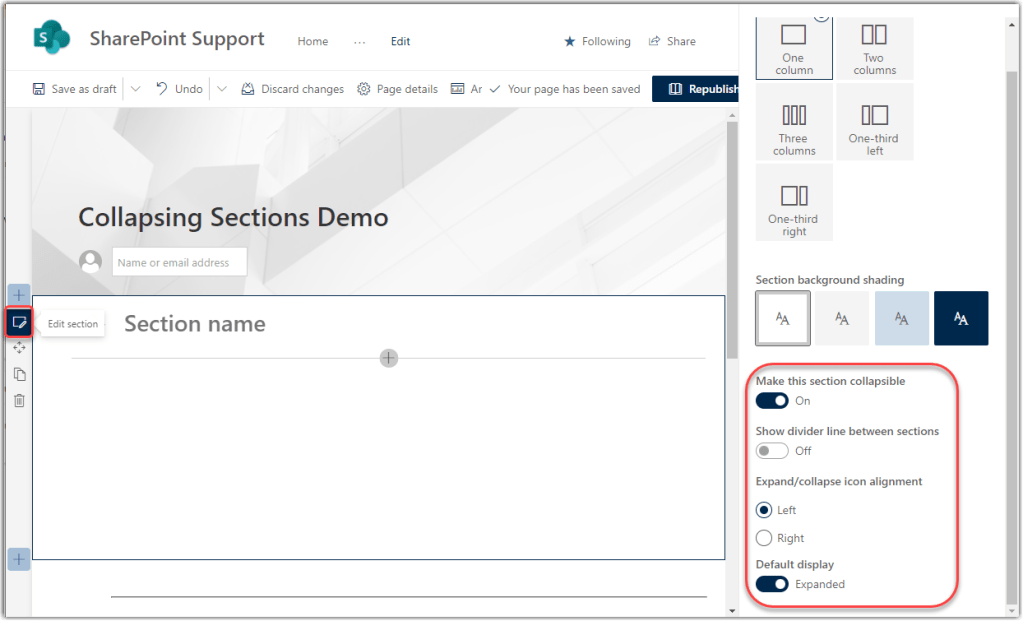Click the Edit section pencil icon

(x=19, y=322)
